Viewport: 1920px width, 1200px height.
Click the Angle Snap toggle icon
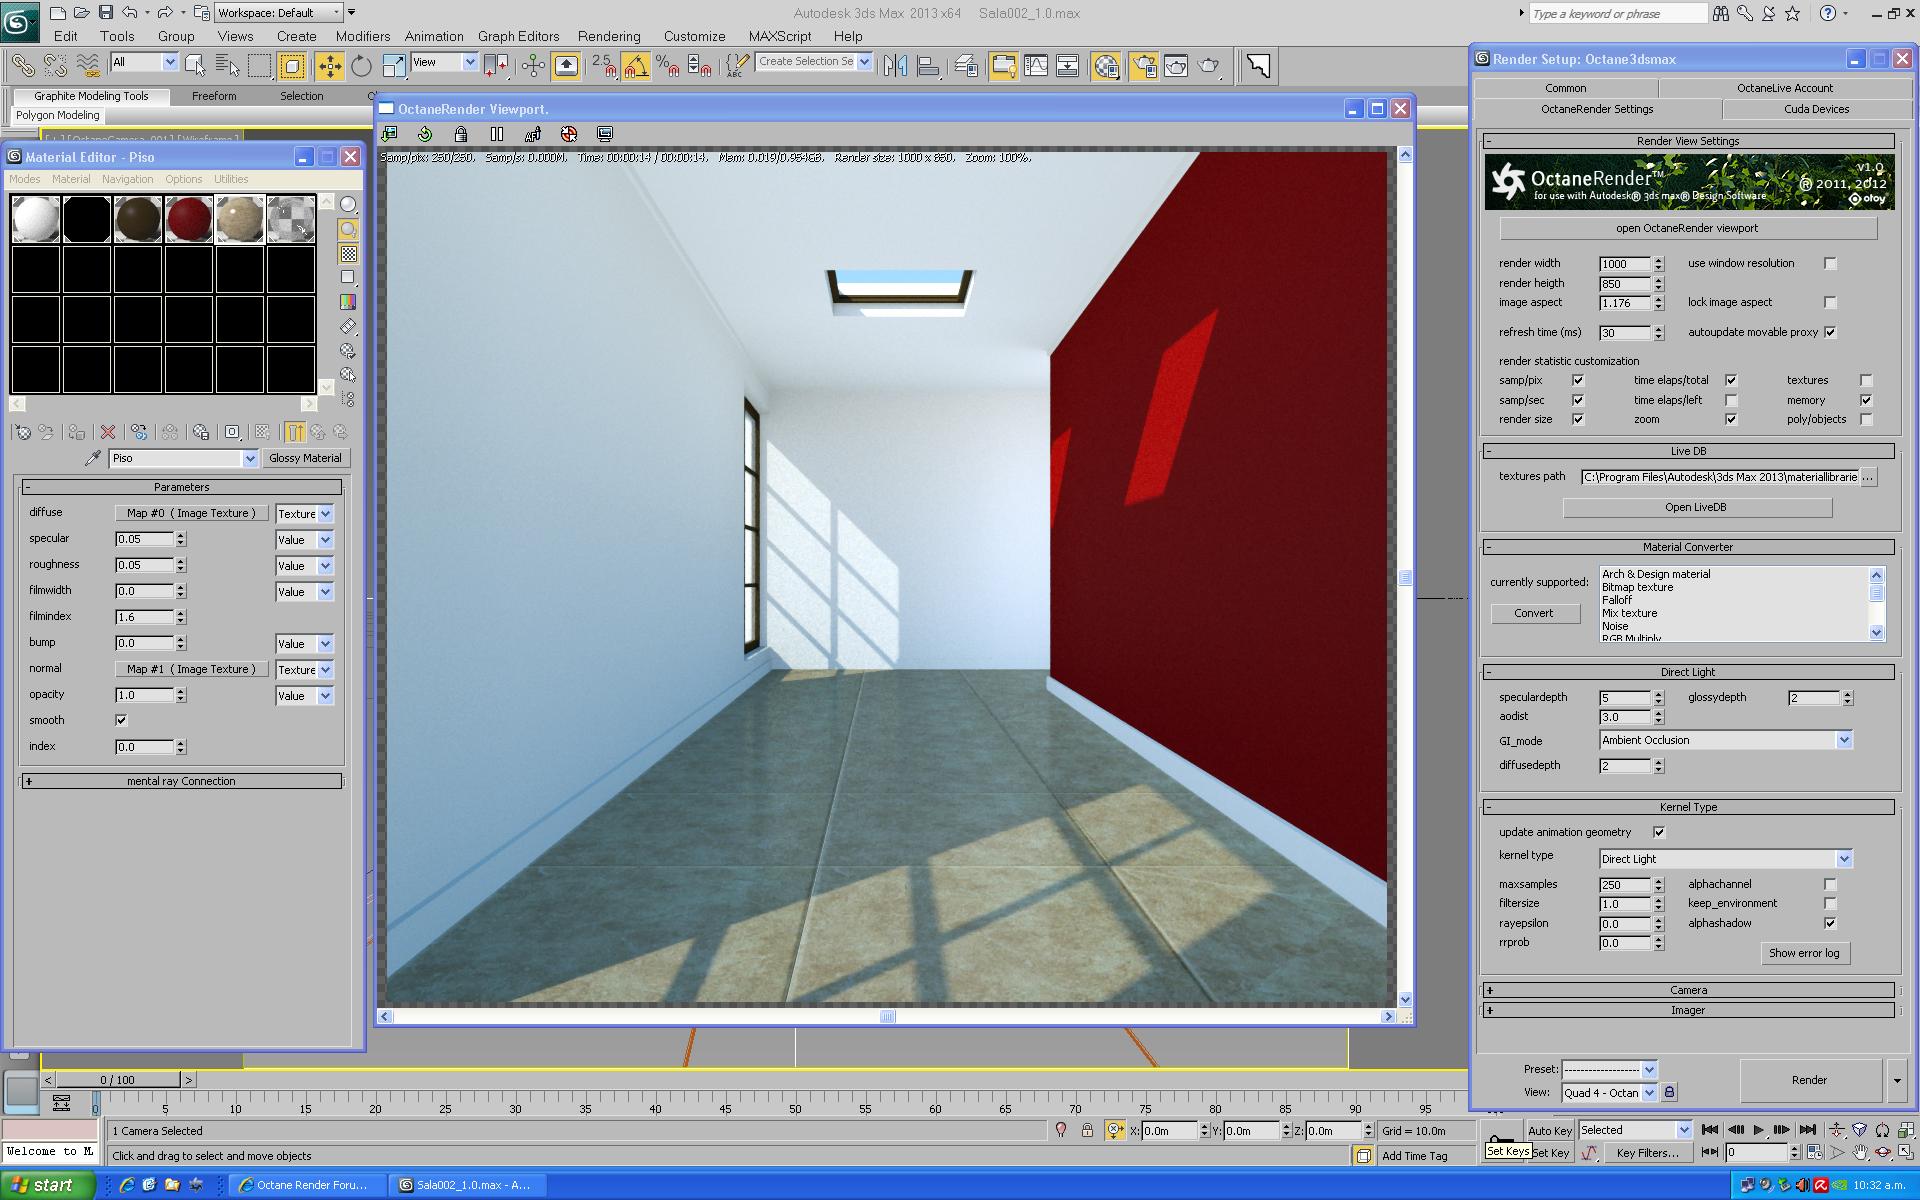636,66
